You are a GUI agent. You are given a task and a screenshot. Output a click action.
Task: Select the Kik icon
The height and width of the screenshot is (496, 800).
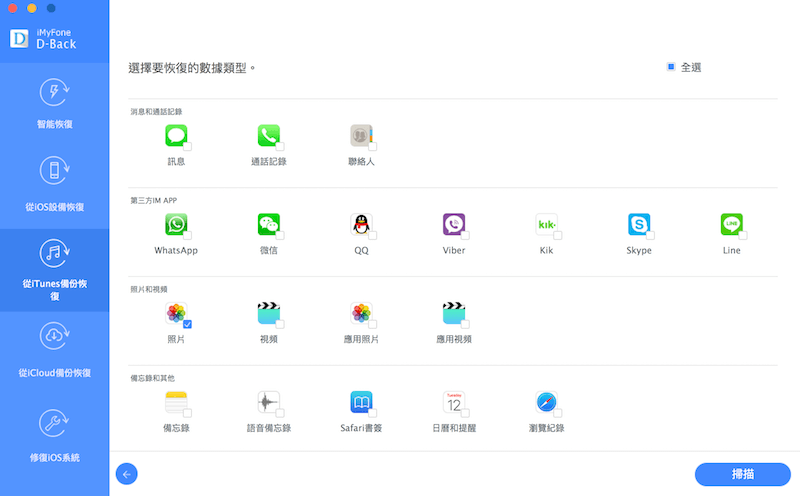click(x=546, y=224)
